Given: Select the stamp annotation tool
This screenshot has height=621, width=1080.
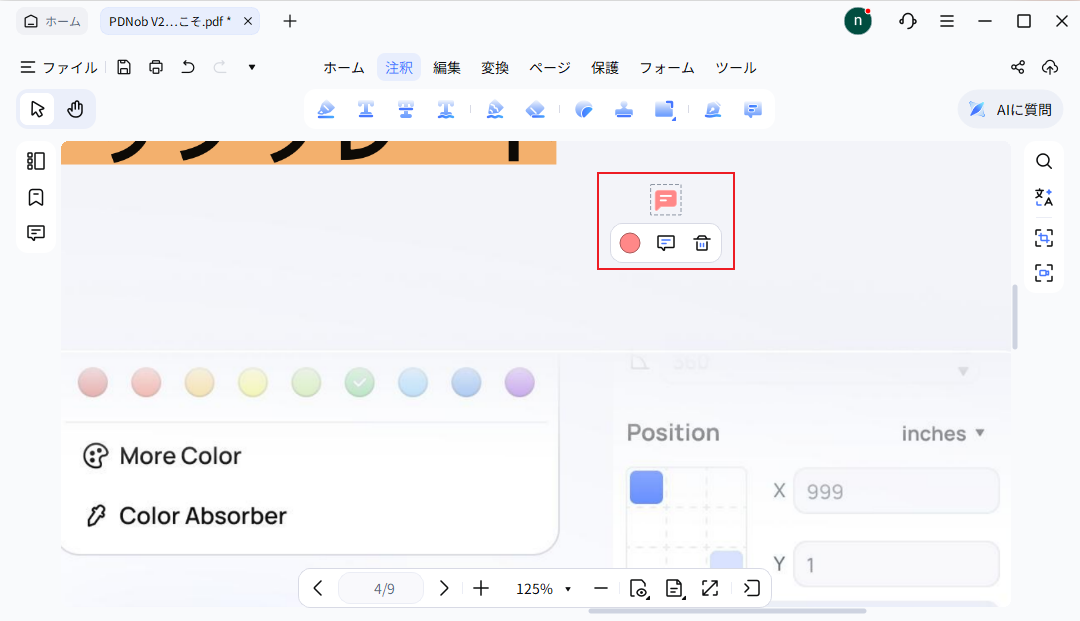Looking at the screenshot, I should (x=624, y=110).
